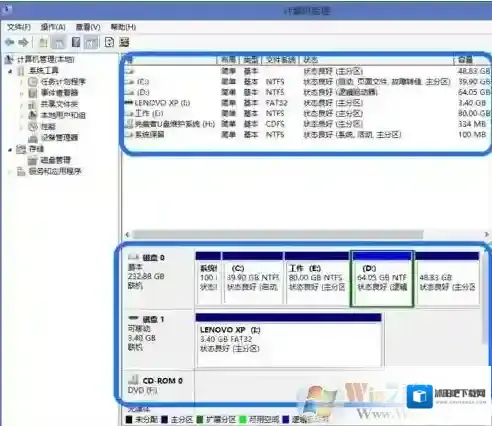Viewport: 492px width, 426px height.
Task: Sort by the 文件系统 column header
Action: [281, 60]
